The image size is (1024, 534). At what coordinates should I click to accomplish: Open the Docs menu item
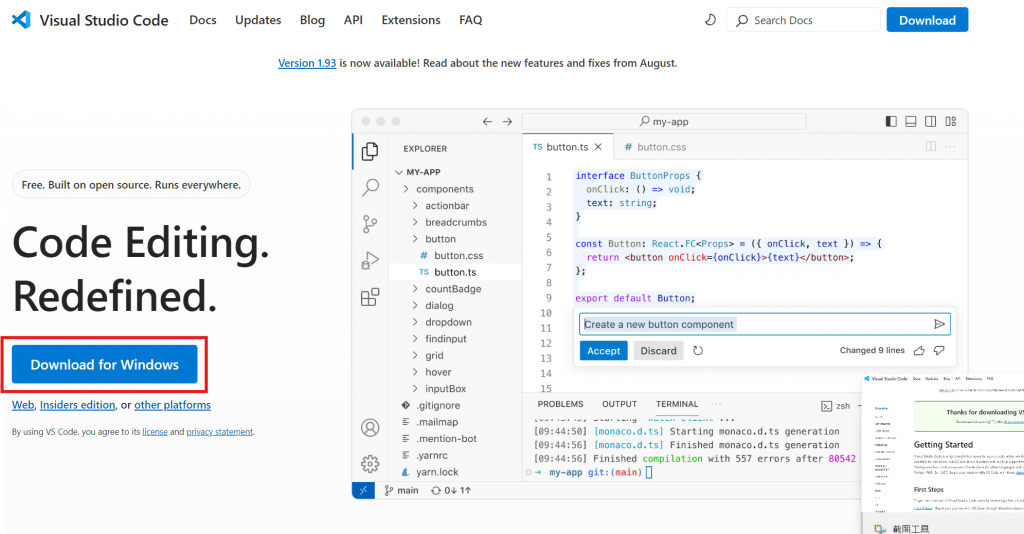202,20
